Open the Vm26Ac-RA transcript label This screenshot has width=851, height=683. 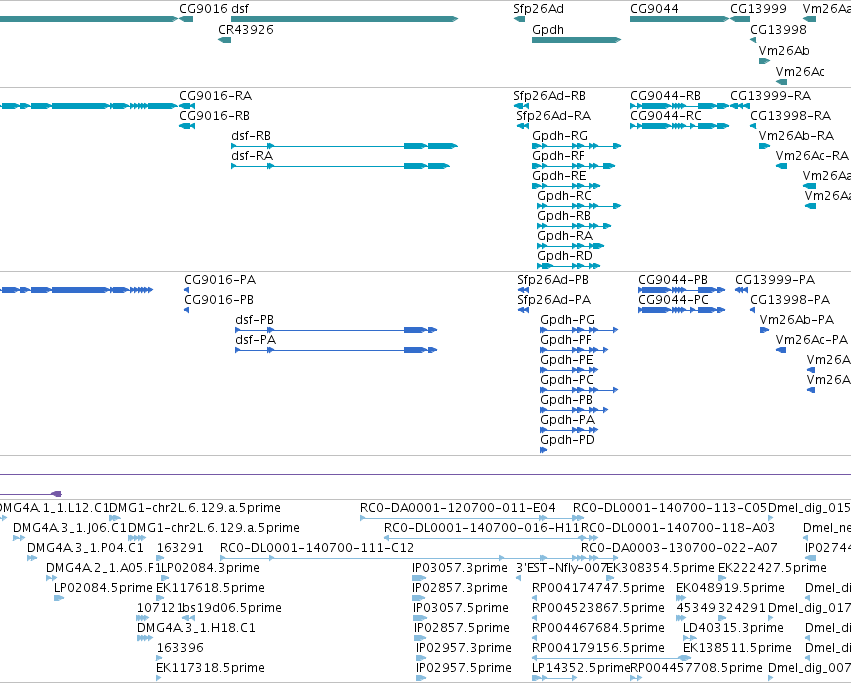point(812,156)
